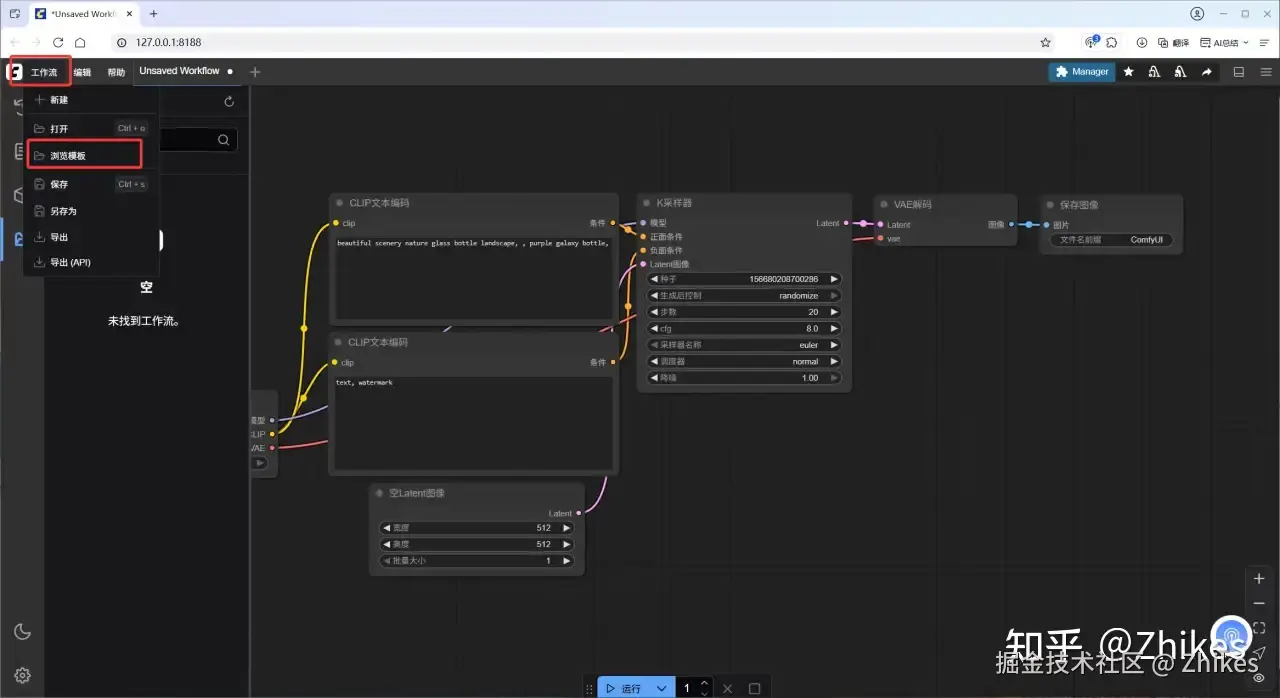The height and width of the screenshot is (698, 1280).
Task: Cancel the current run with X icon
Action: click(x=727, y=688)
